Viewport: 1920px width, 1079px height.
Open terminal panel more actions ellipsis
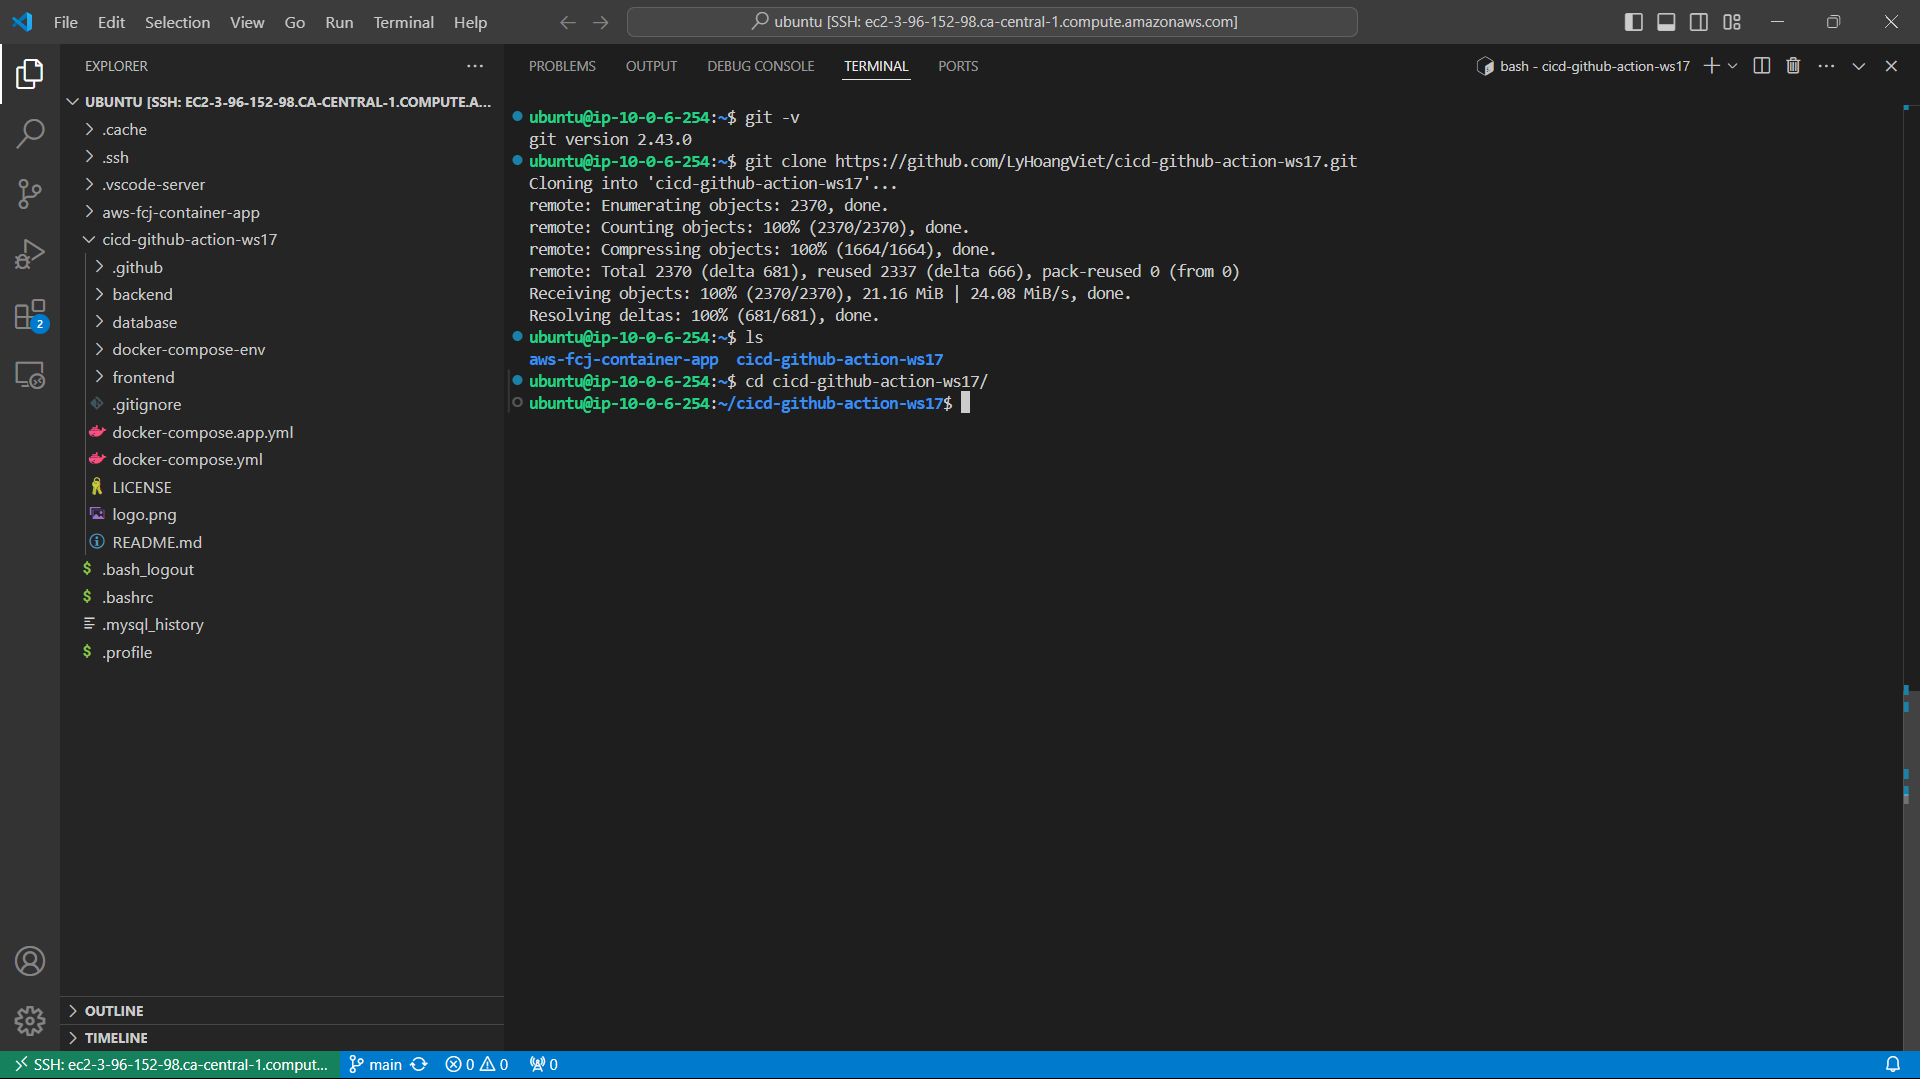tap(1826, 66)
